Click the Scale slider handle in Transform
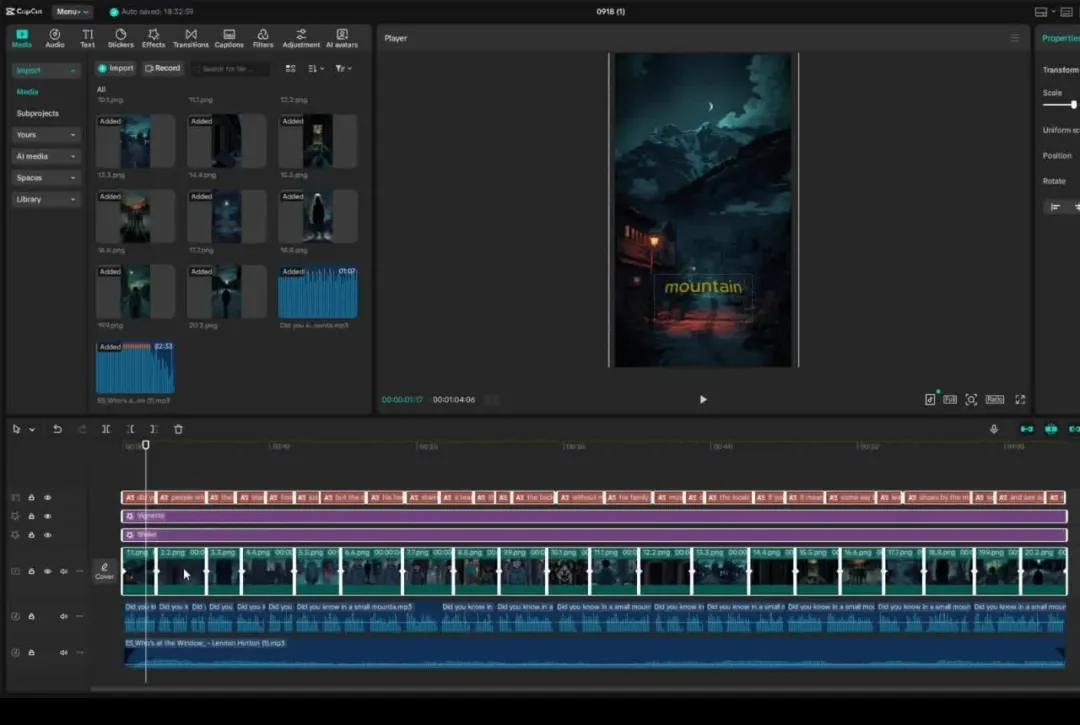This screenshot has width=1080, height=725. pos(1074,104)
